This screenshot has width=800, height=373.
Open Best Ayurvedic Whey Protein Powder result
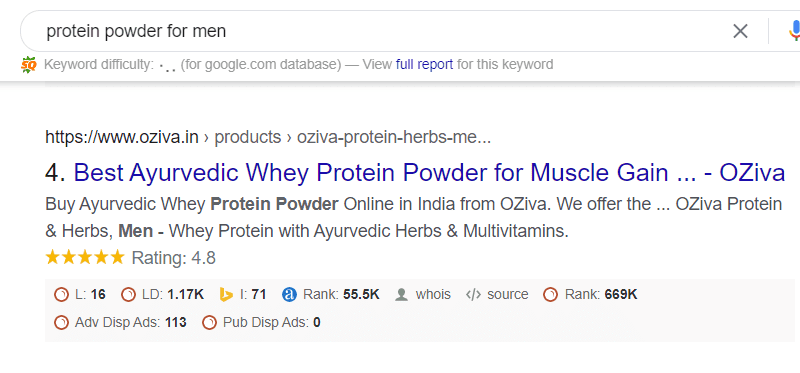429,173
